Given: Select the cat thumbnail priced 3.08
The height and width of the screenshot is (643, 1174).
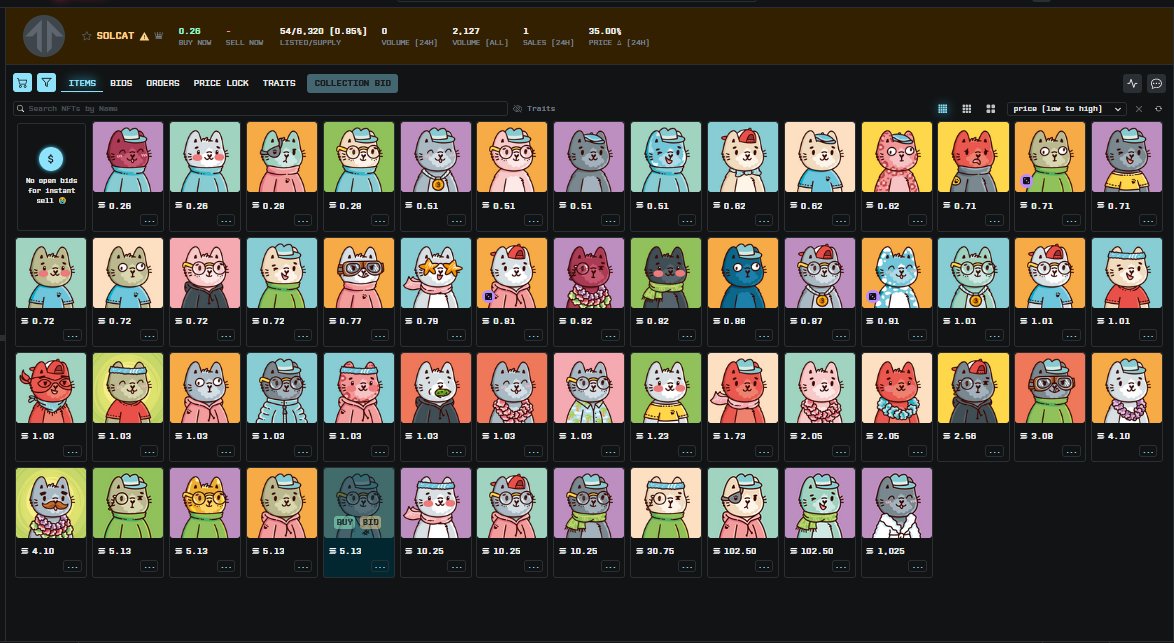Looking at the screenshot, I should (1050, 388).
